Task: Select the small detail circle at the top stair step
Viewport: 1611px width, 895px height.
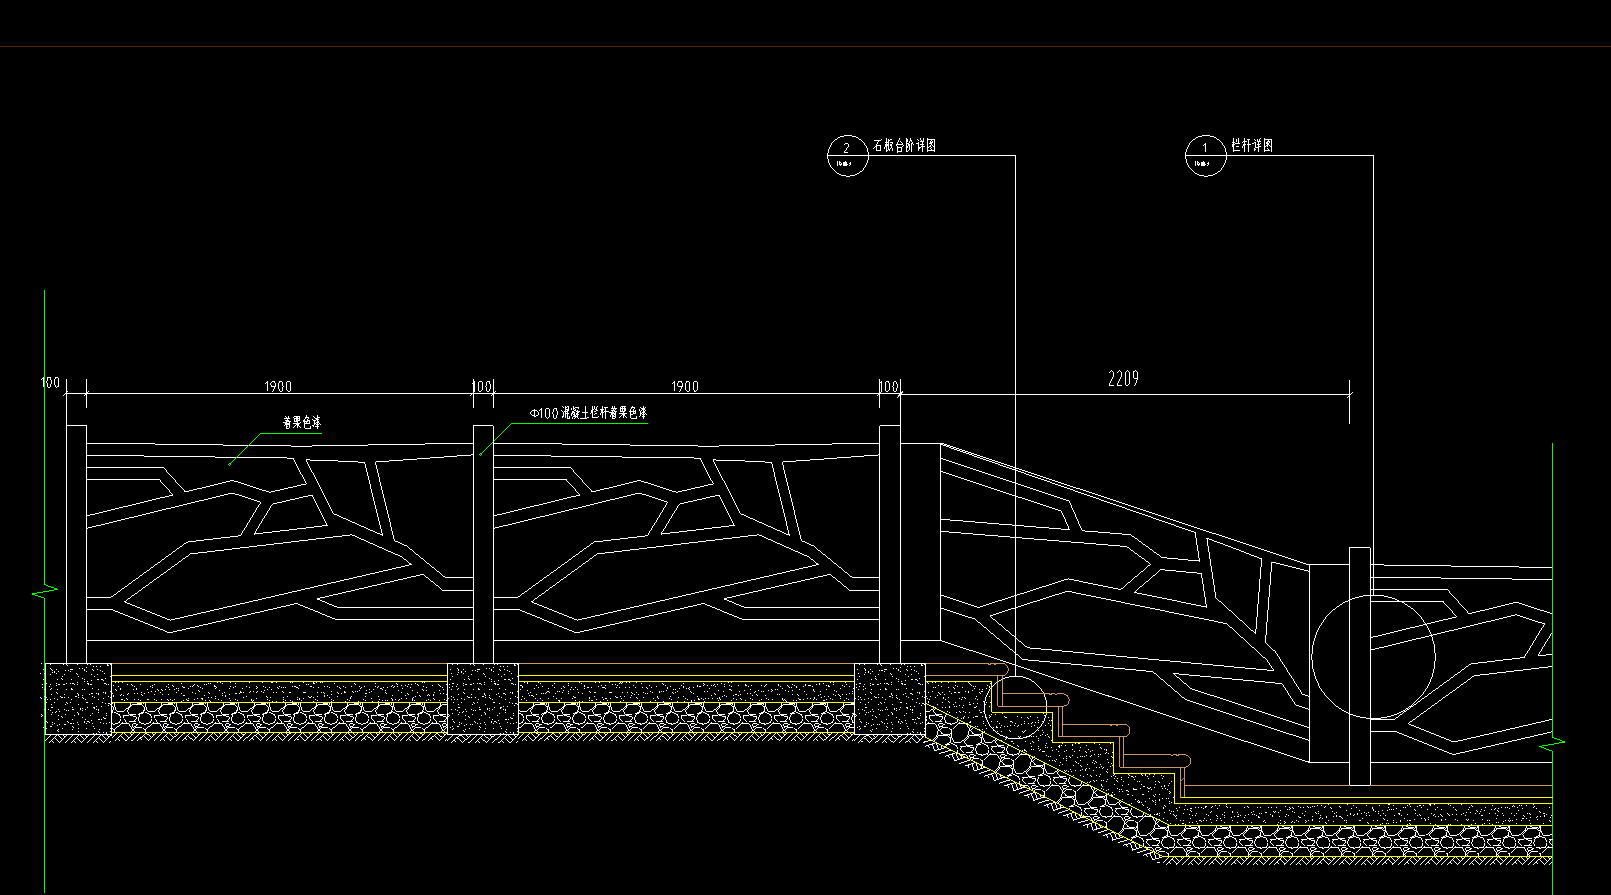Action: (x=1015, y=706)
